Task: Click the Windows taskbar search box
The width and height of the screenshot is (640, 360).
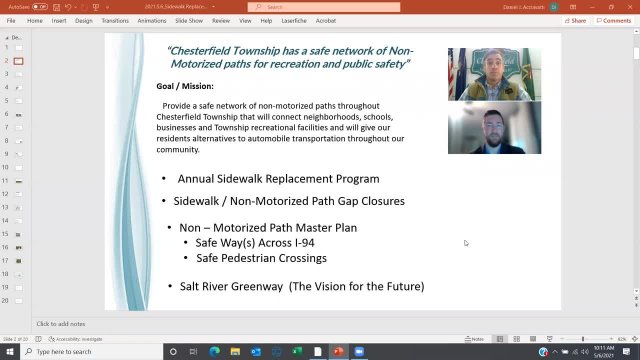Action: point(91,351)
